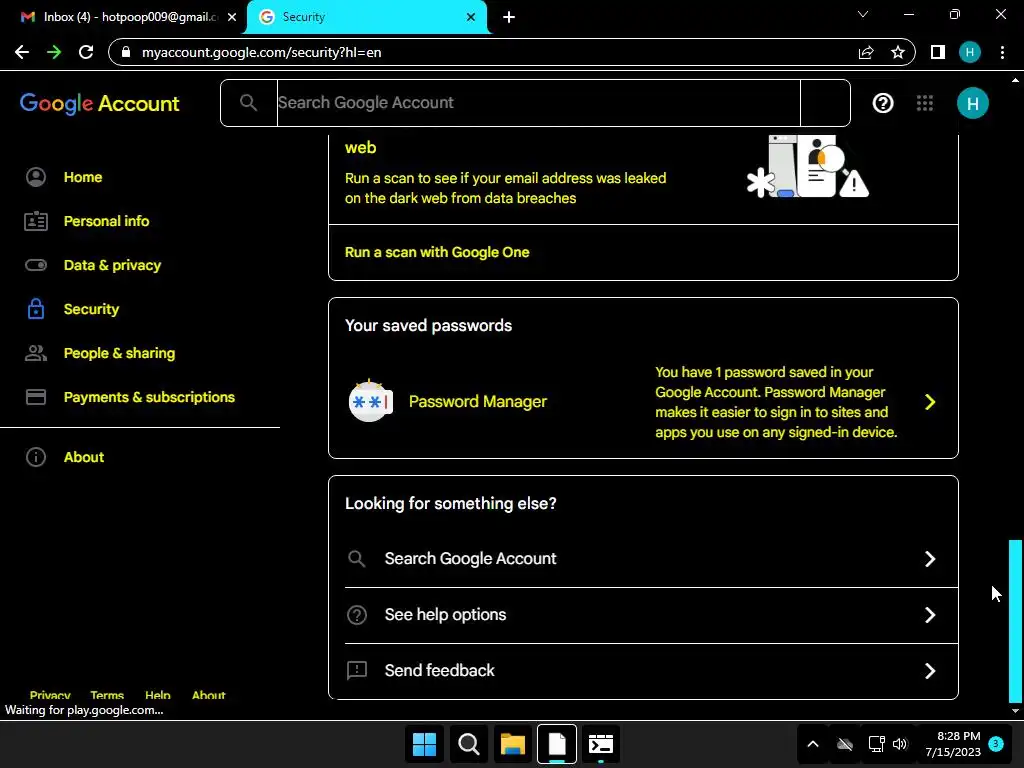Close the Gmail Inbox tab
Image resolution: width=1024 pixels, height=768 pixels.
point(232,17)
